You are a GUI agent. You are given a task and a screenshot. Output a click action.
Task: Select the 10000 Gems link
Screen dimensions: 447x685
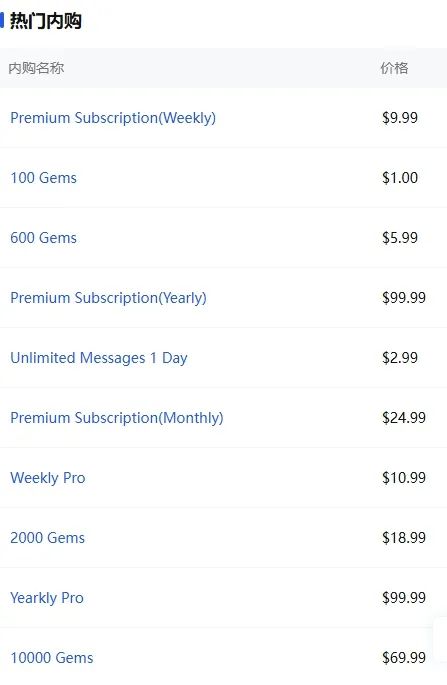tap(52, 657)
